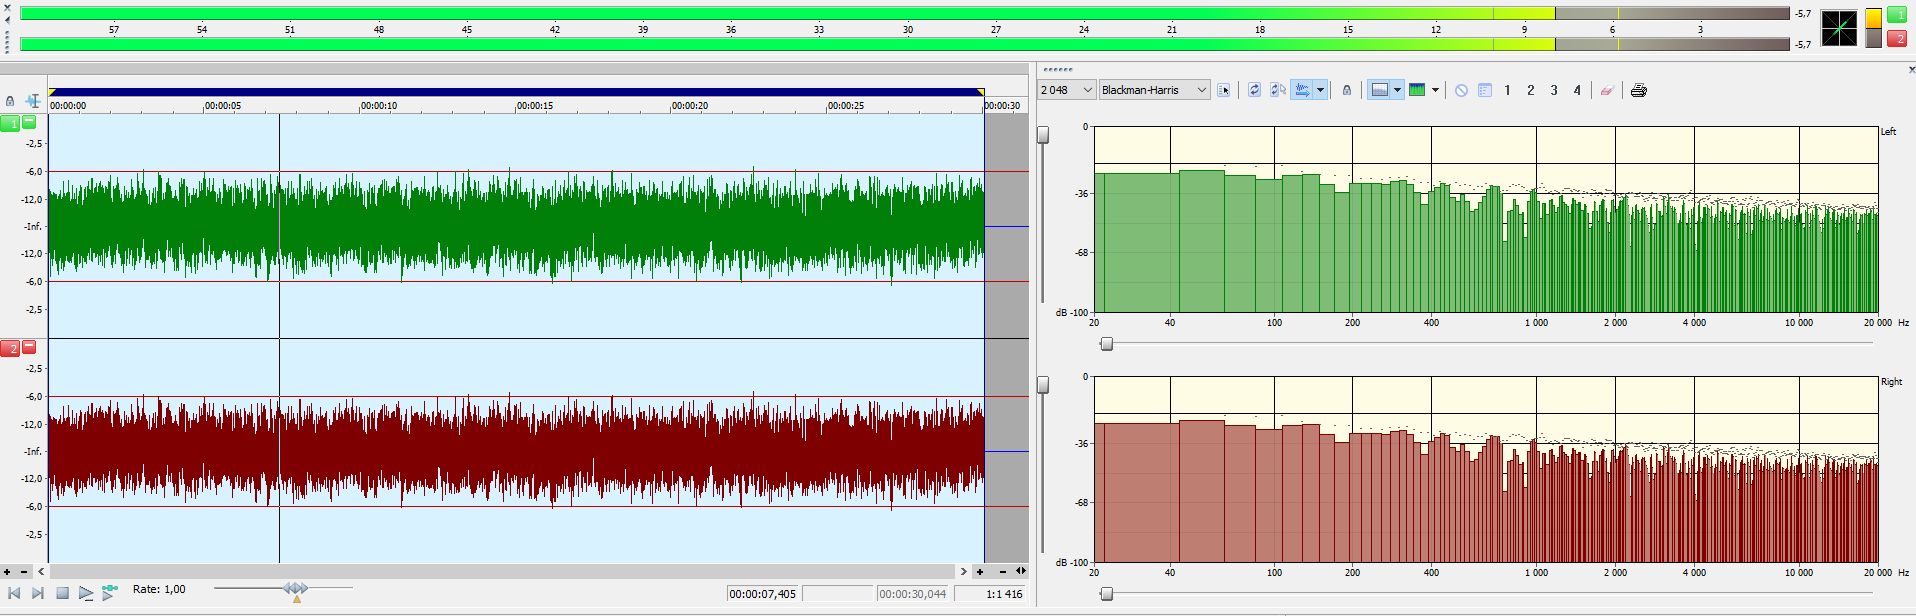Clear snapshots with the eraser icon
The width and height of the screenshot is (1916, 616).
[1606, 90]
